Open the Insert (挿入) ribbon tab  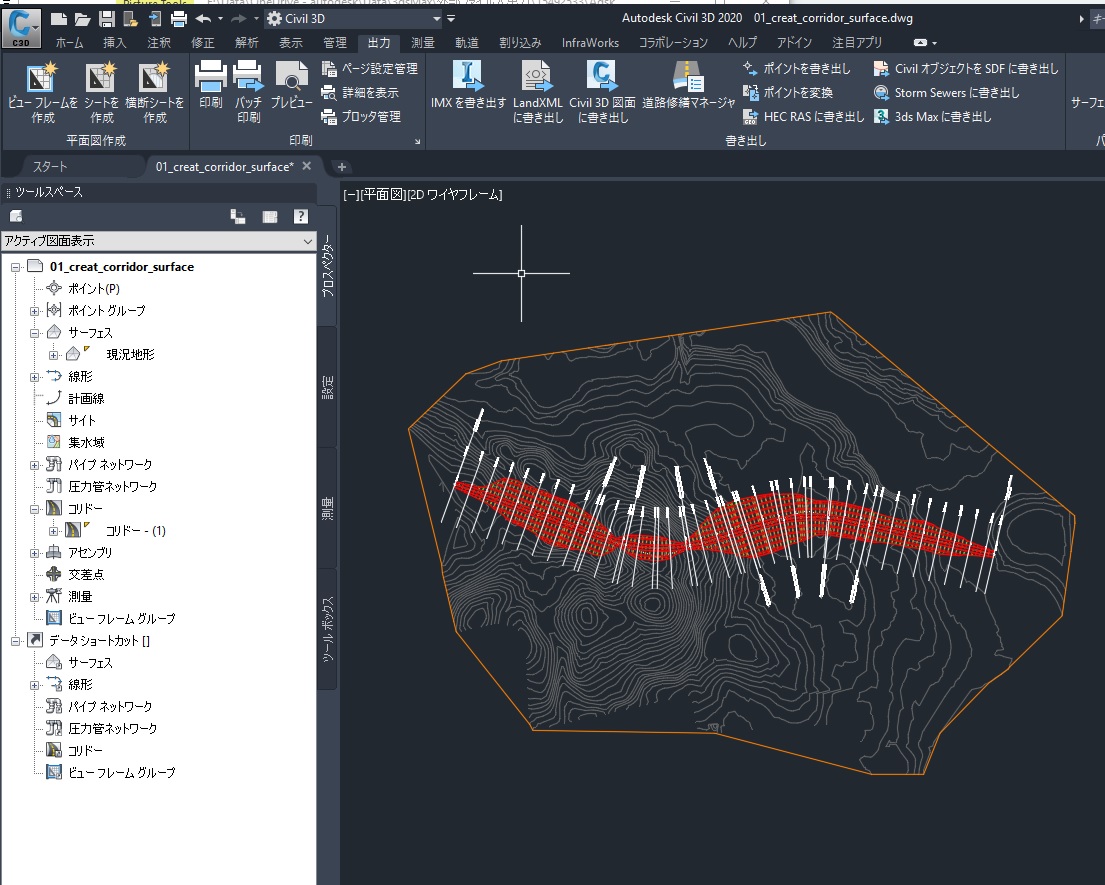[x=114, y=43]
